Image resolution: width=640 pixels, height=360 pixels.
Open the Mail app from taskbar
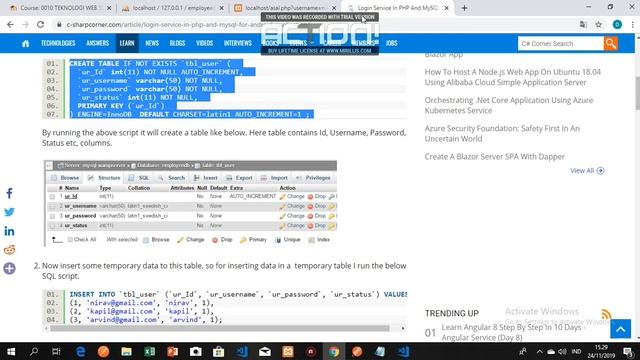(264, 351)
